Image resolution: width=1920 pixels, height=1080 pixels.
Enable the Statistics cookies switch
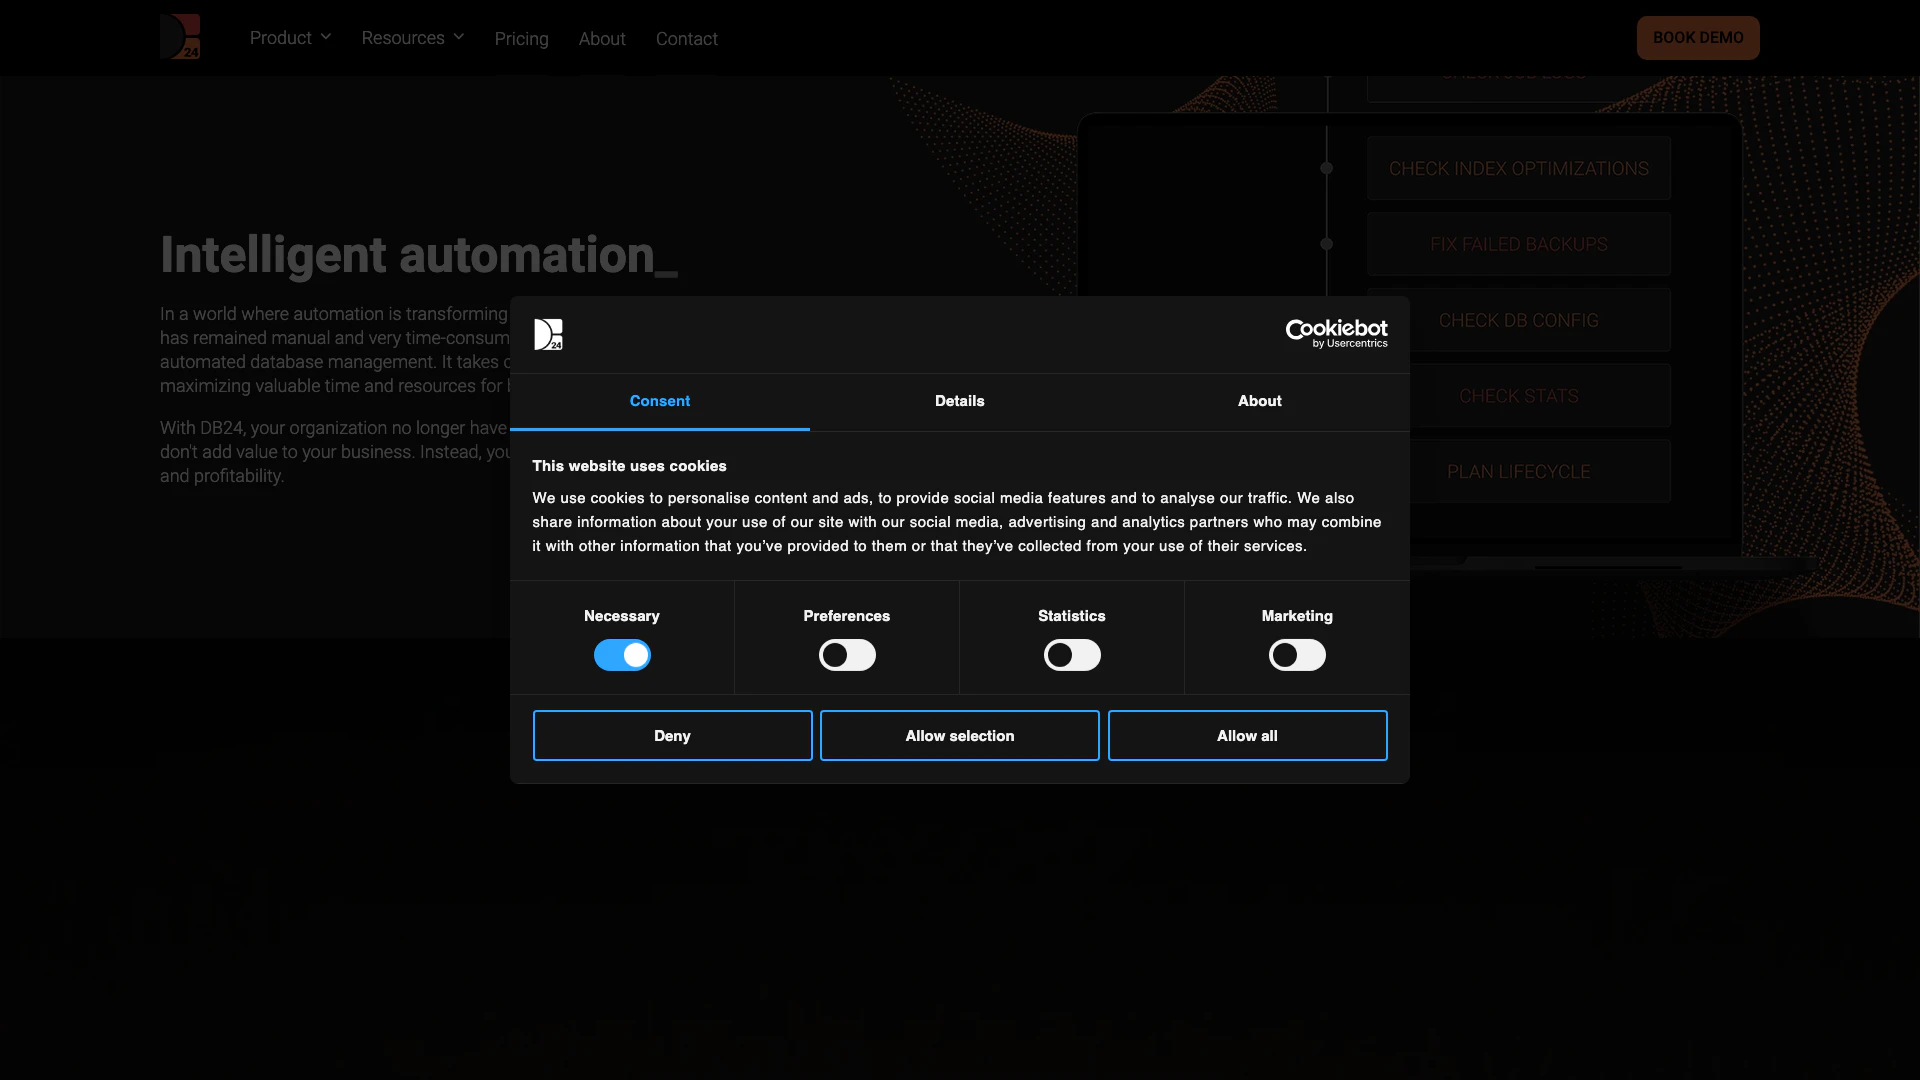click(x=1072, y=655)
